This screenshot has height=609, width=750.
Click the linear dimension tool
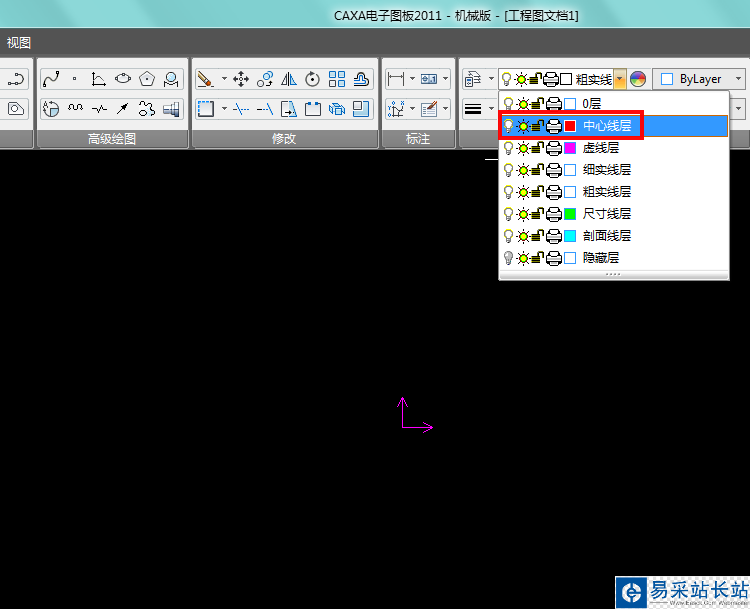[x=396, y=79]
